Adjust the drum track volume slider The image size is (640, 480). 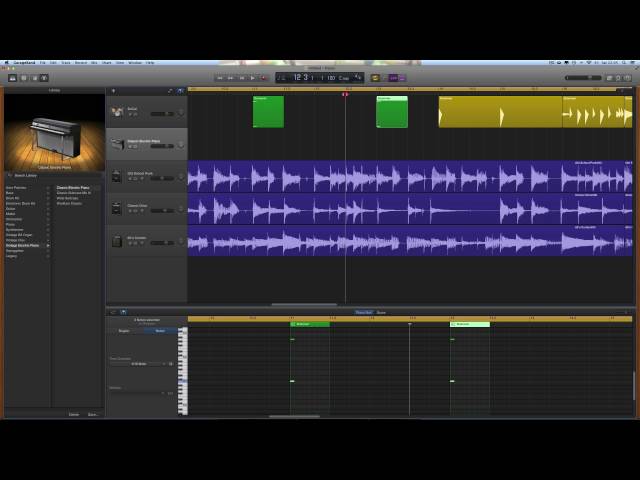pyautogui.click(x=162, y=114)
